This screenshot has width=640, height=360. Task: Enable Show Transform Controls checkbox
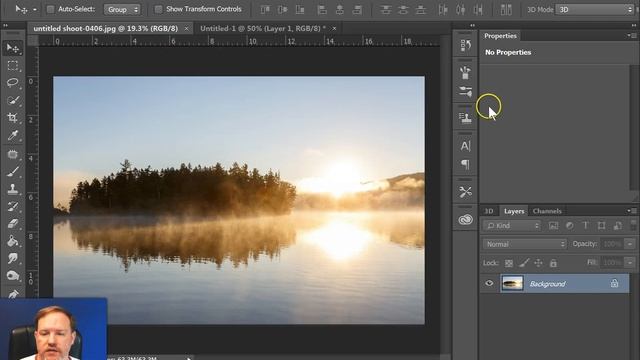(x=158, y=9)
